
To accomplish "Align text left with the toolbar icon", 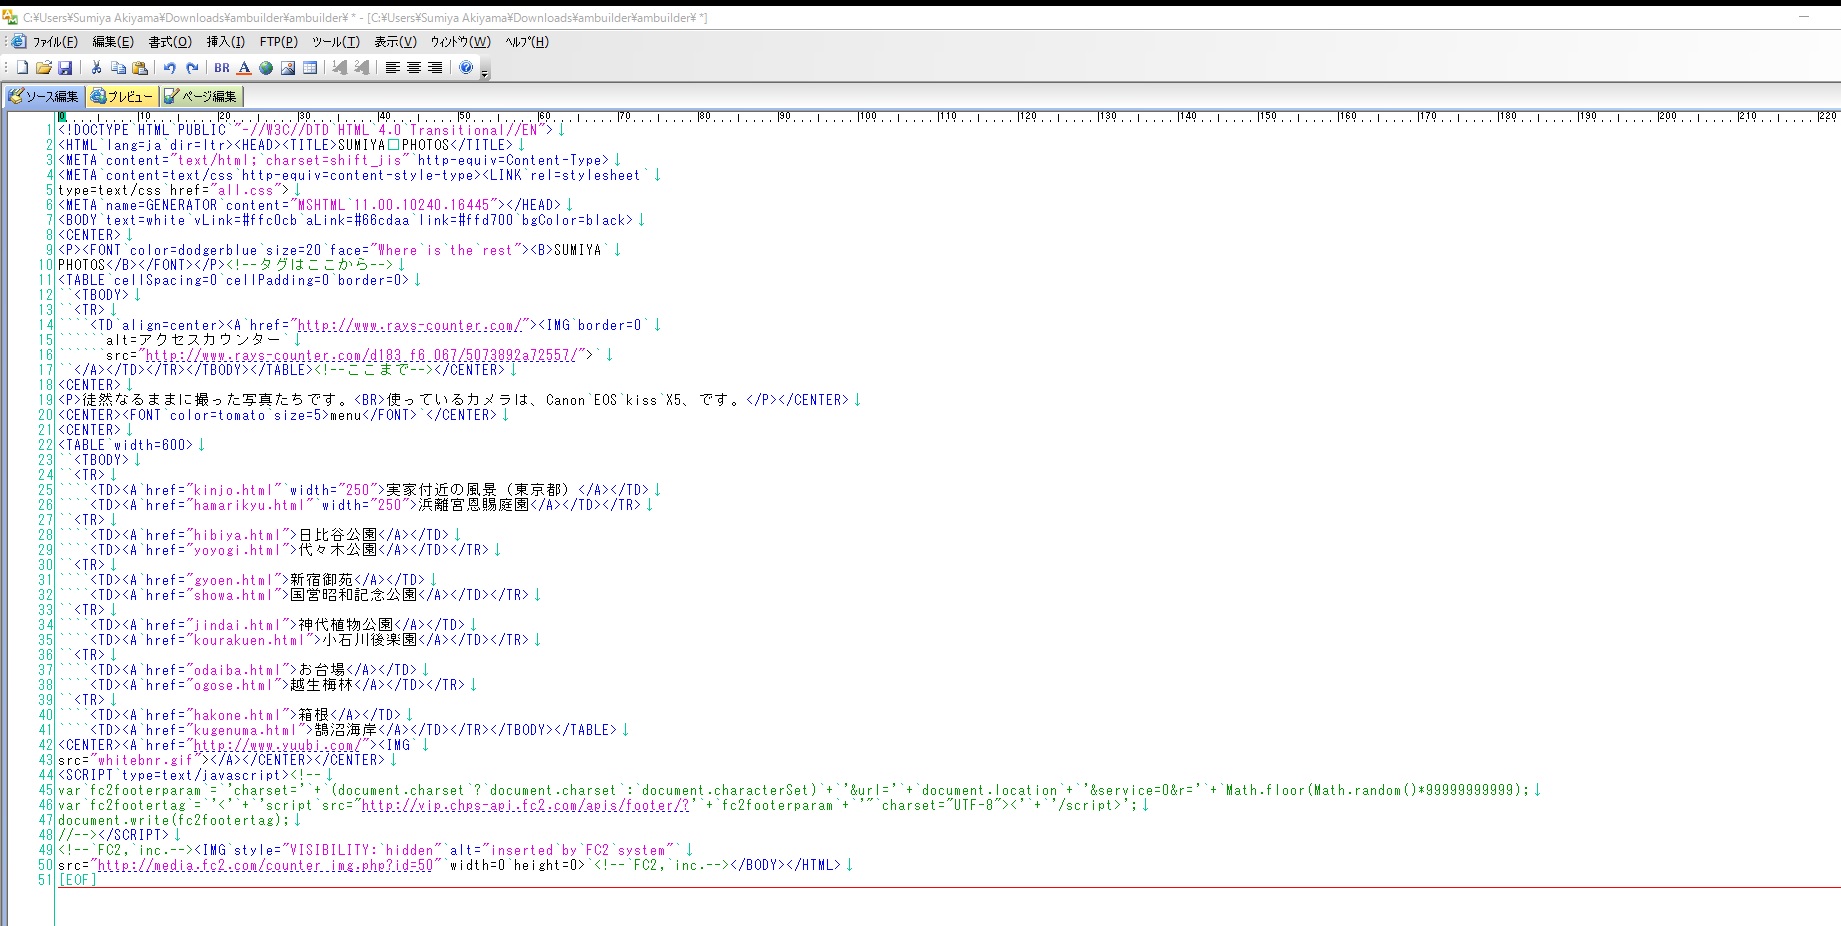I will (x=392, y=68).
